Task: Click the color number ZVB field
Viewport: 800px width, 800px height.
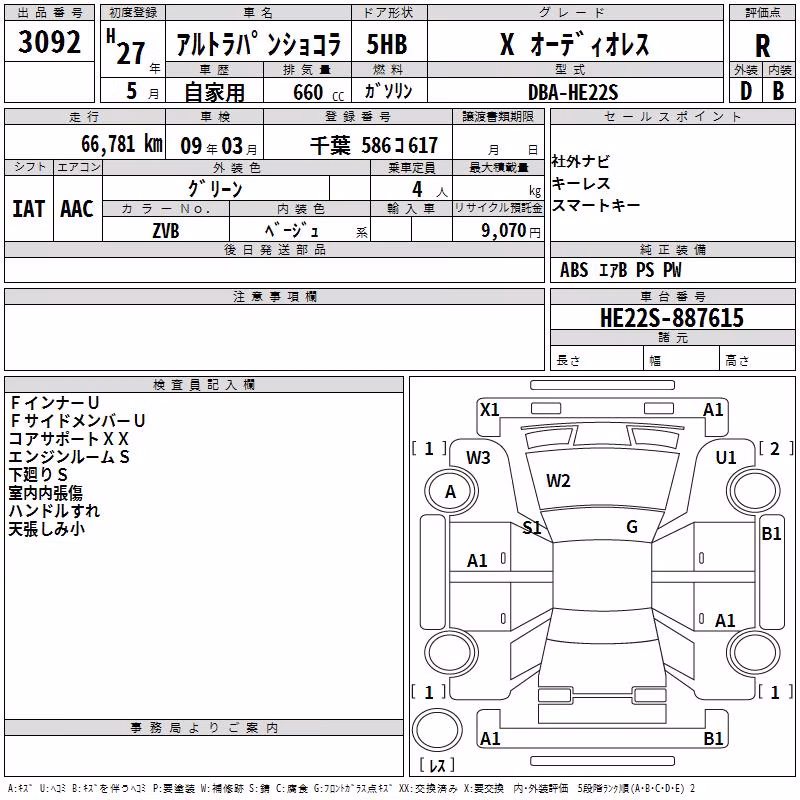Action: pos(166,231)
